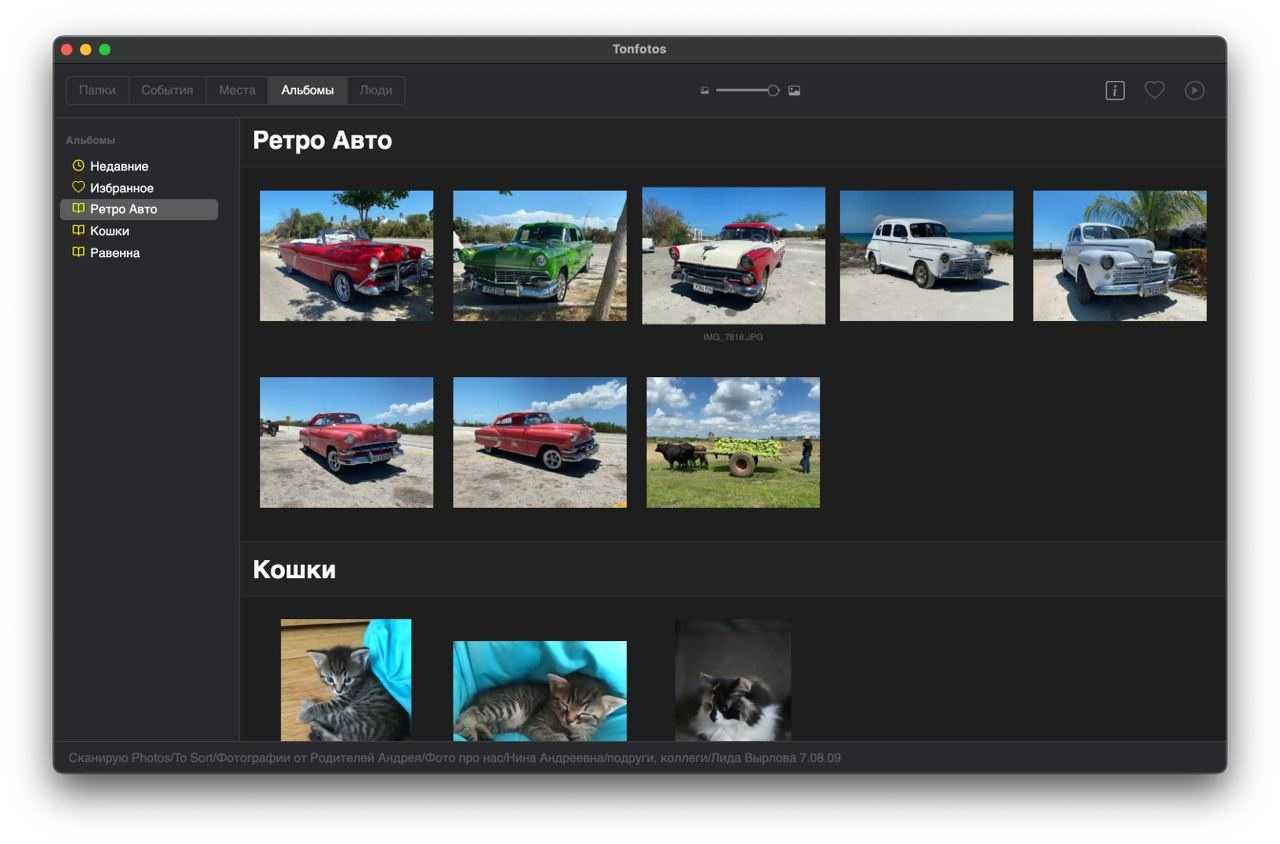Start slideshow with the play icon

pyautogui.click(x=1194, y=90)
